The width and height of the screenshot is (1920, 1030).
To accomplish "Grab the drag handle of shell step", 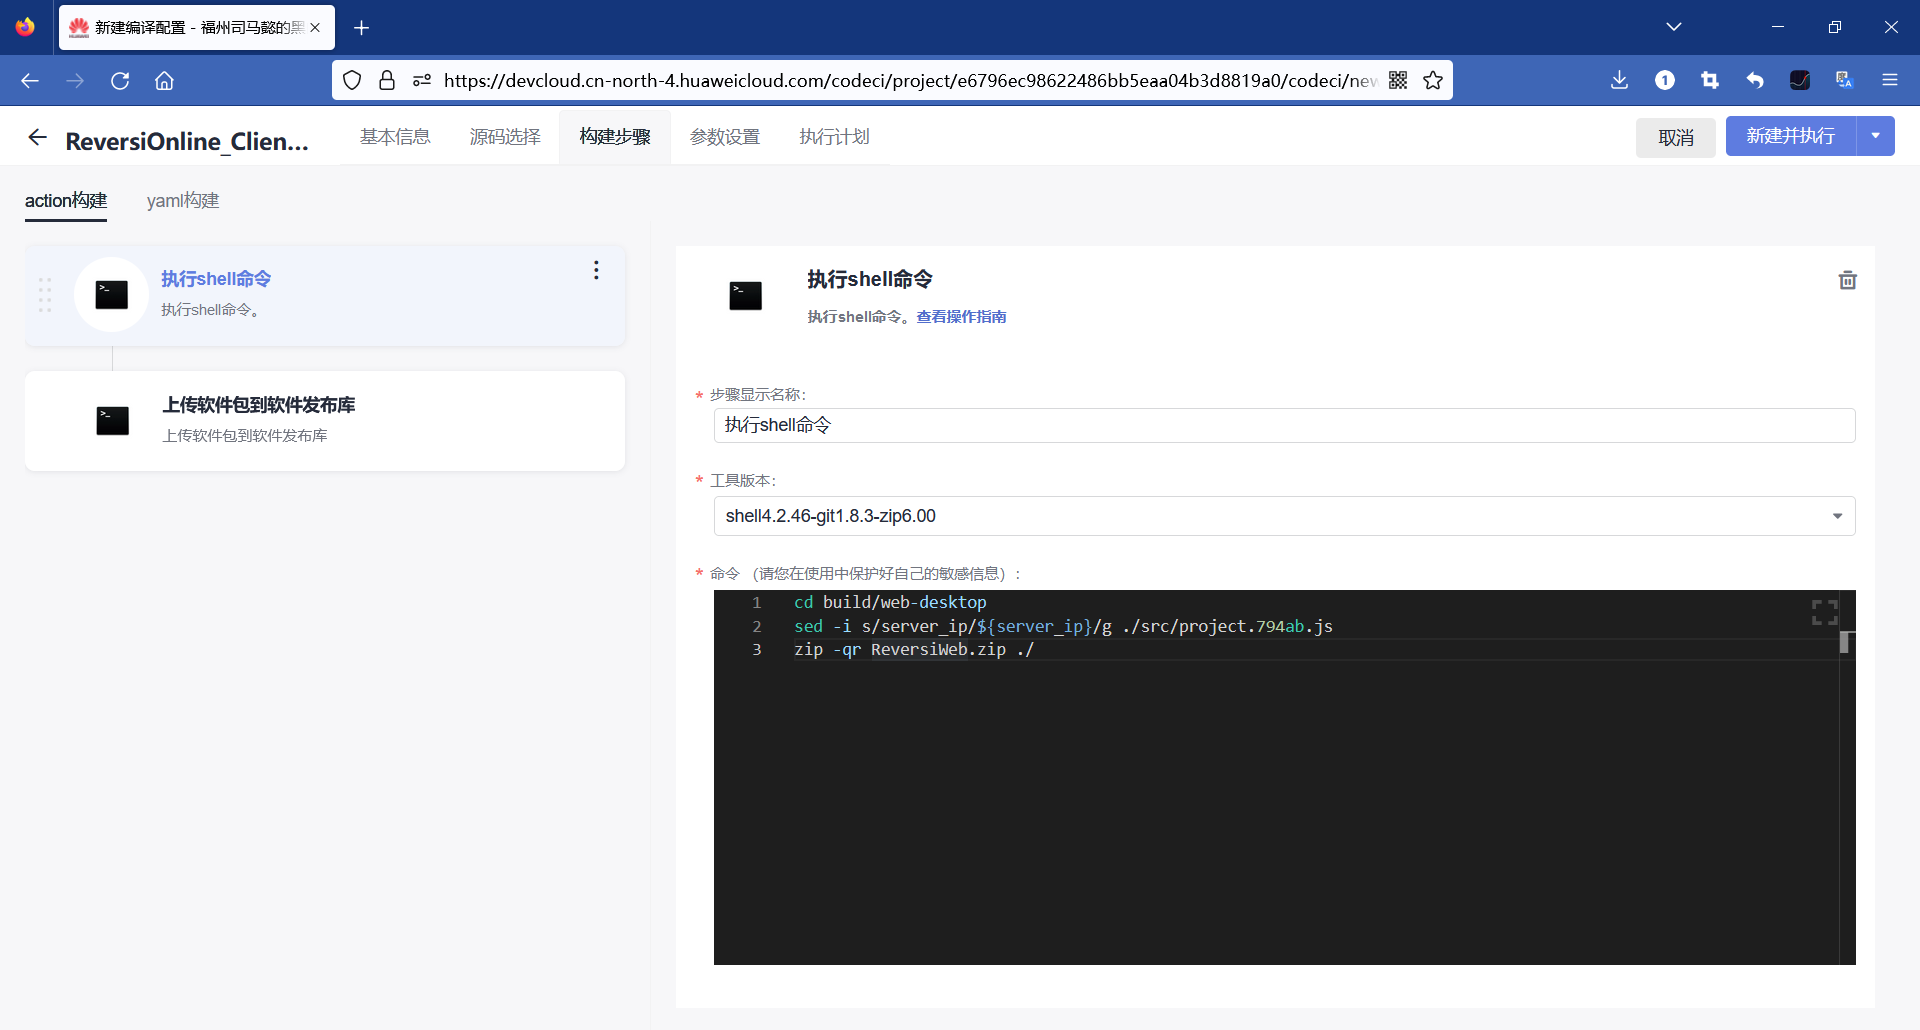I will coord(45,295).
